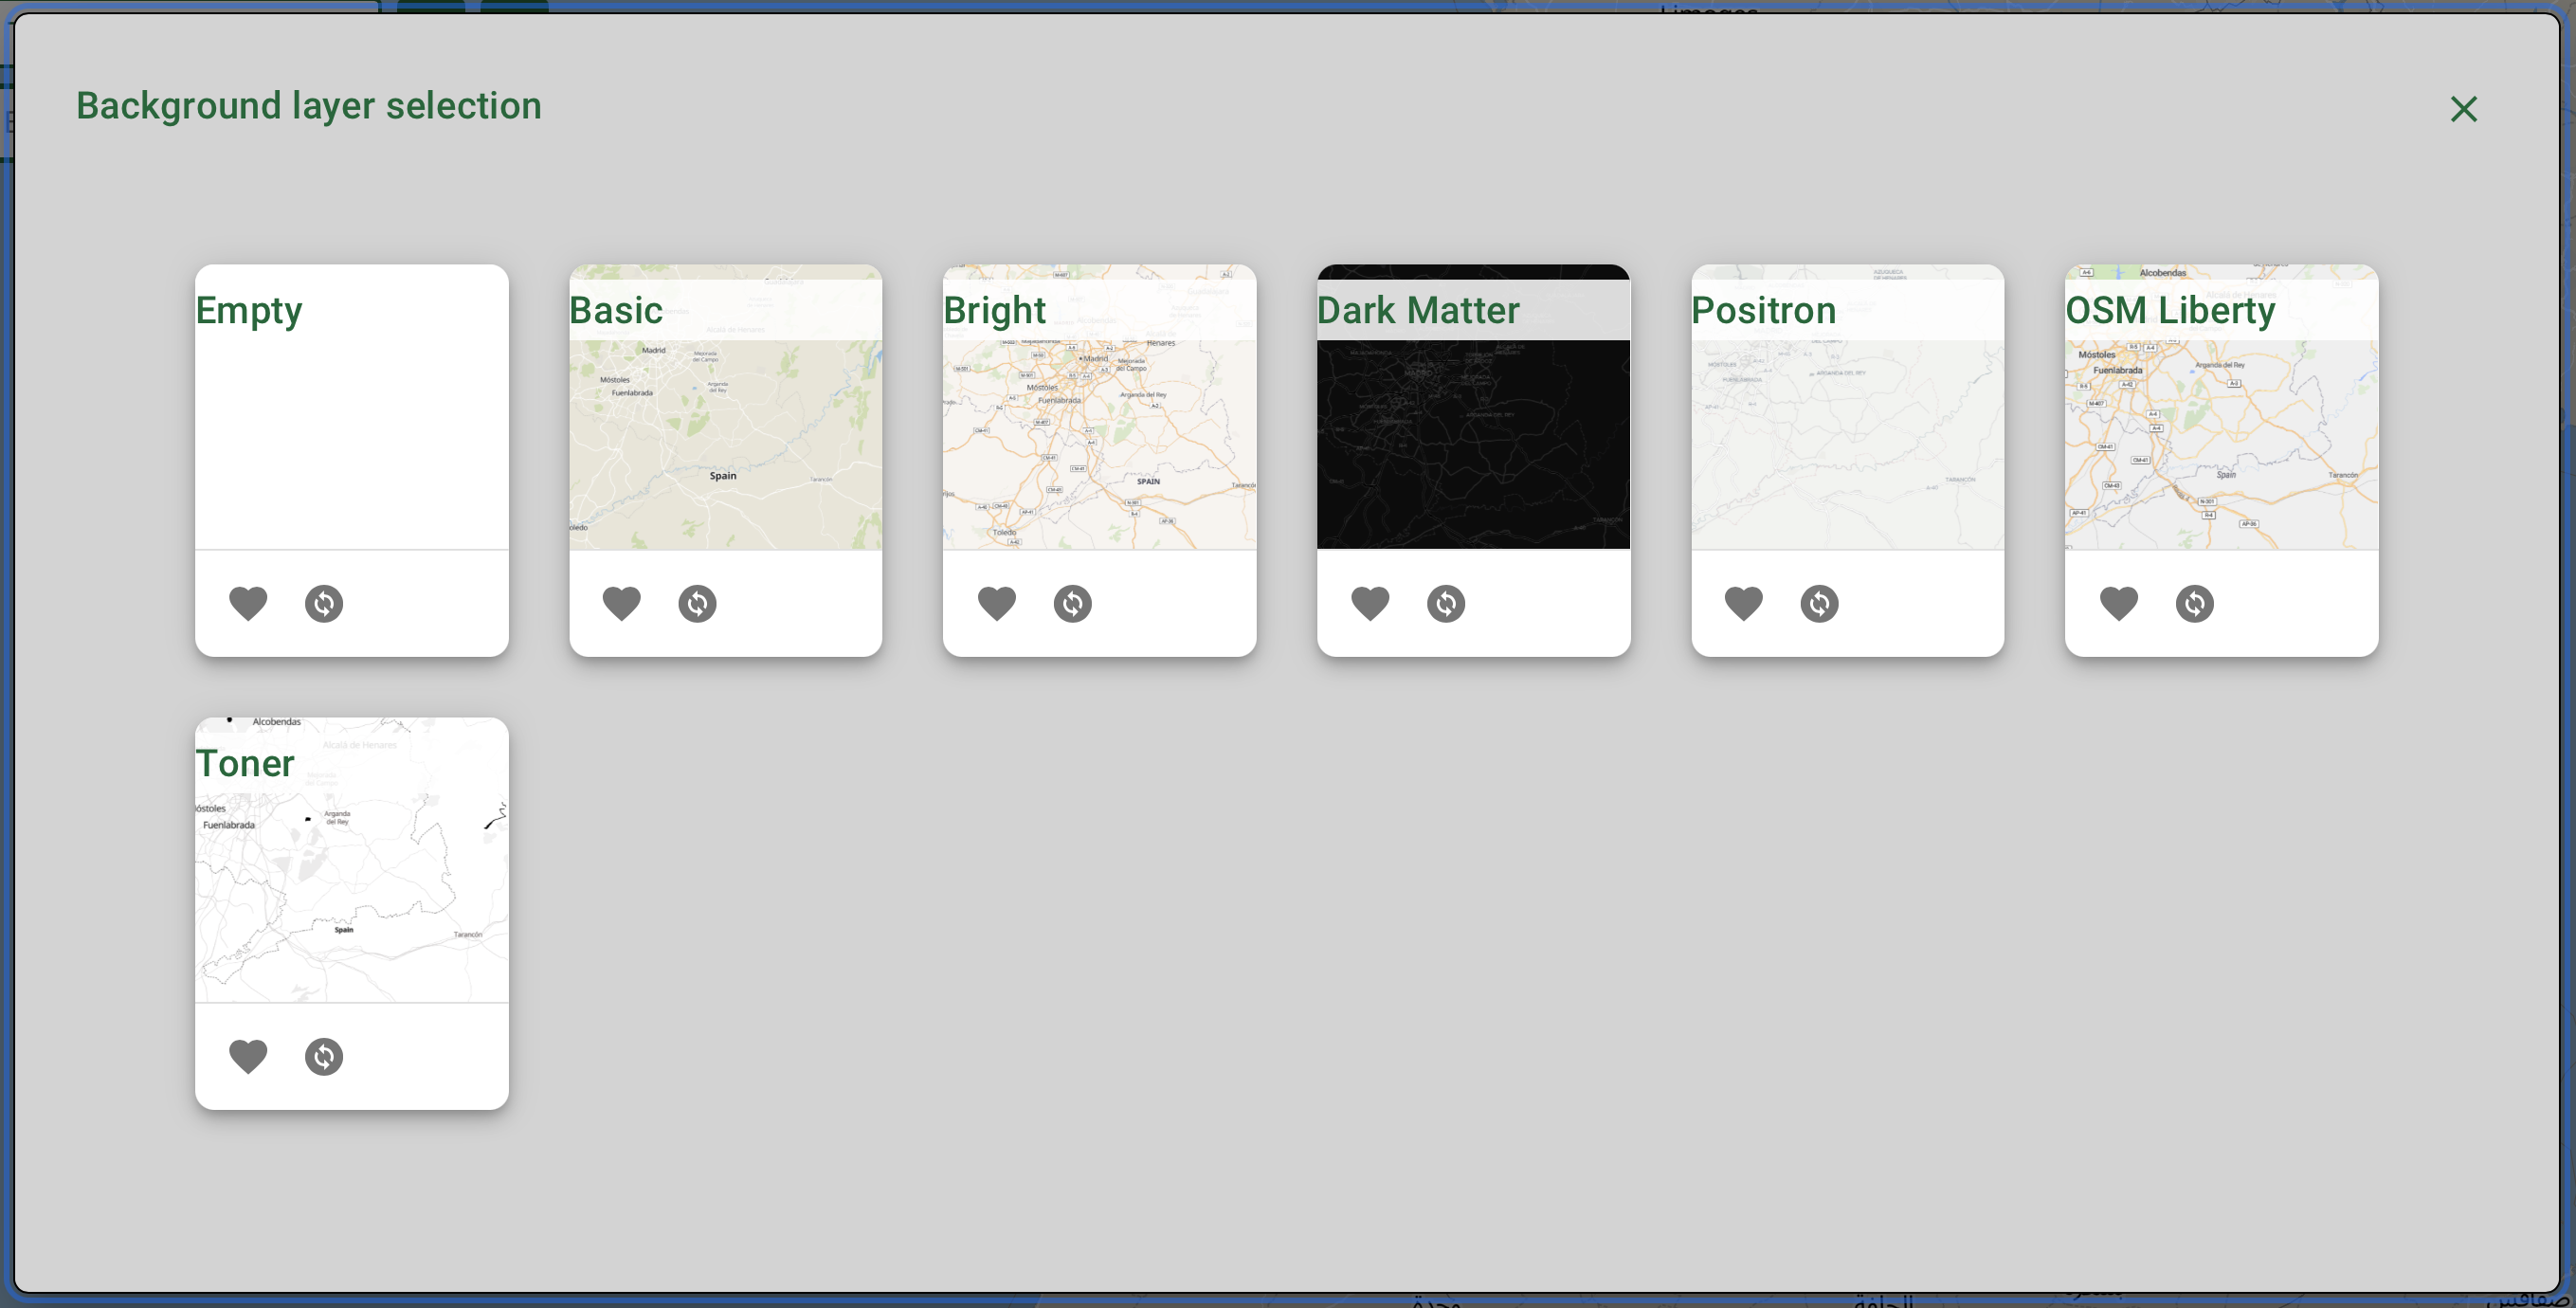
Task: Toggle favorite on Bright layer
Action: click(997, 604)
